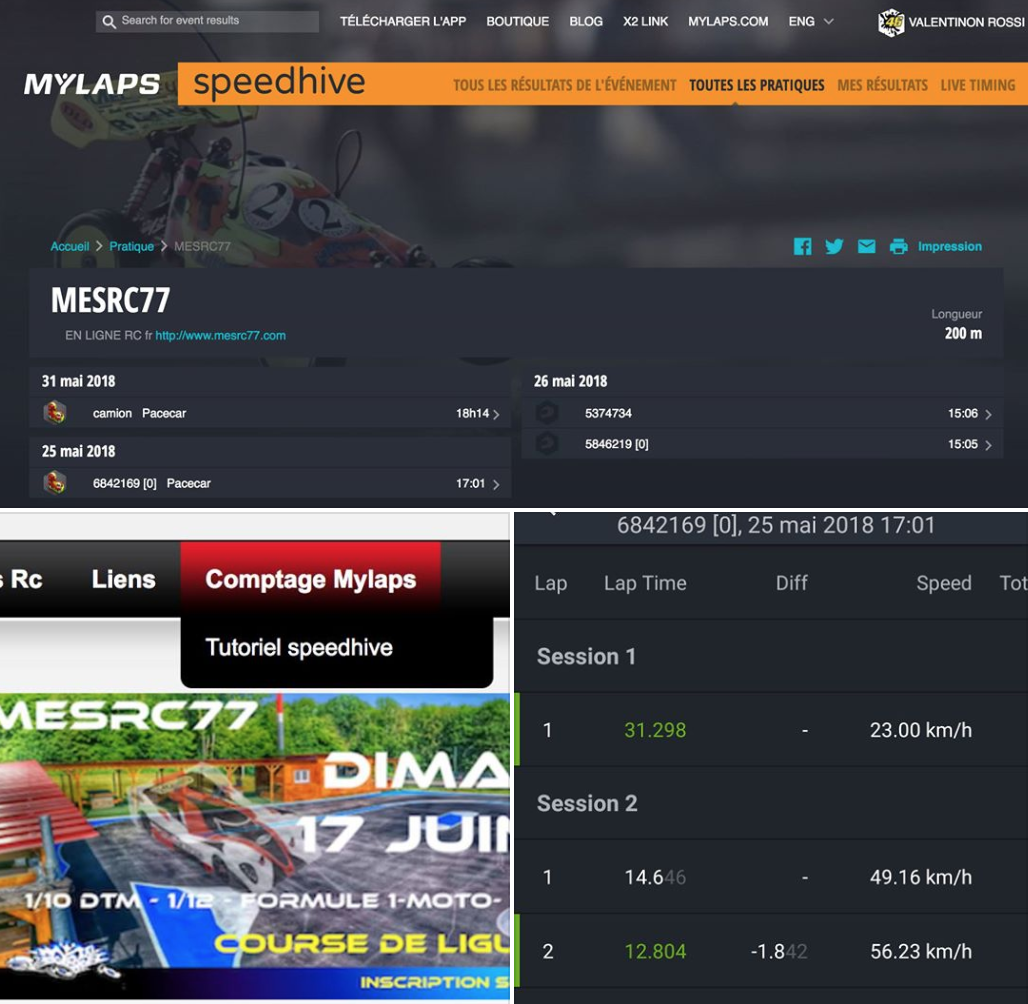The height and width of the screenshot is (1004, 1028).
Task: Click the Speed column header
Action: [943, 583]
